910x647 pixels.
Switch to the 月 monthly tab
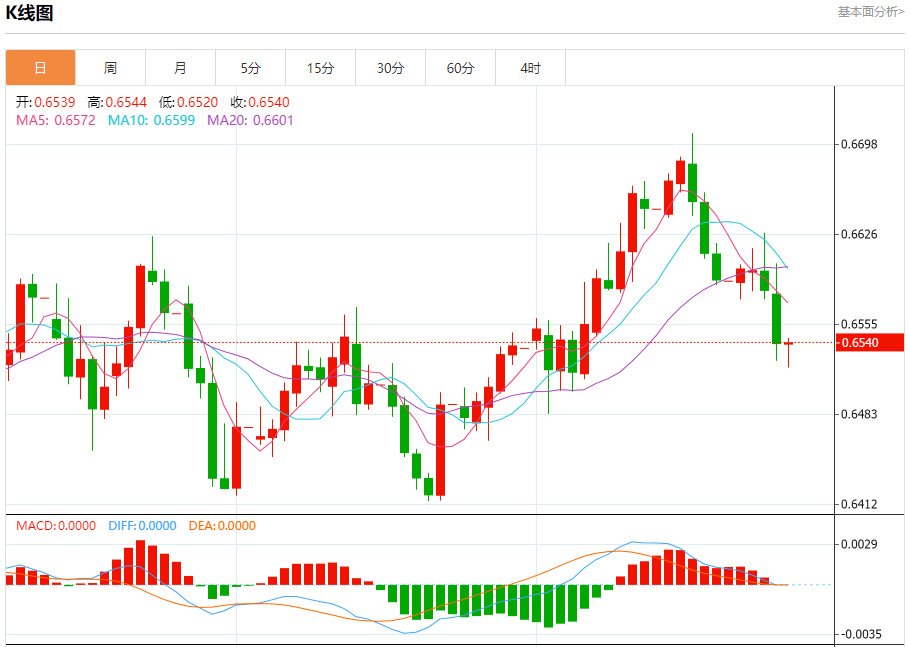coord(180,68)
